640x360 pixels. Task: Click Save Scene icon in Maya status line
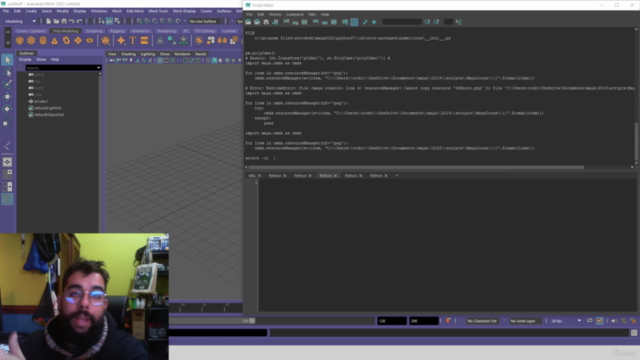coord(64,21)
